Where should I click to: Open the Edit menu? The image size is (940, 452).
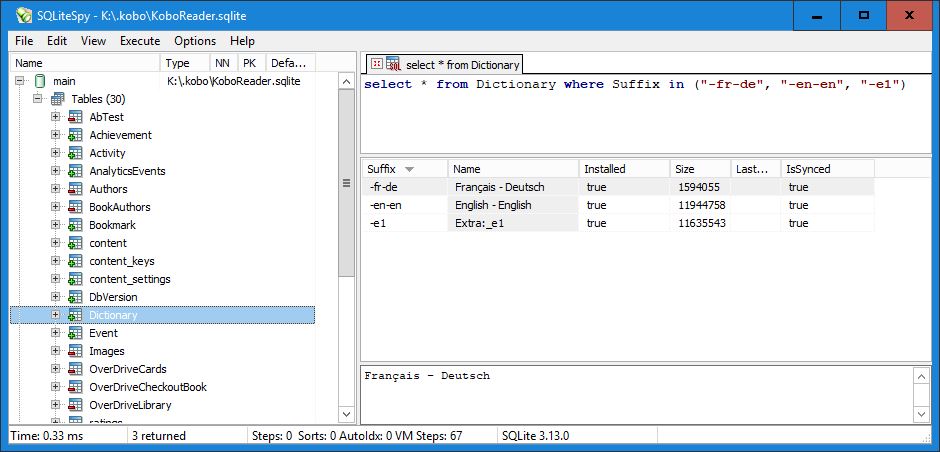[57, 41]
